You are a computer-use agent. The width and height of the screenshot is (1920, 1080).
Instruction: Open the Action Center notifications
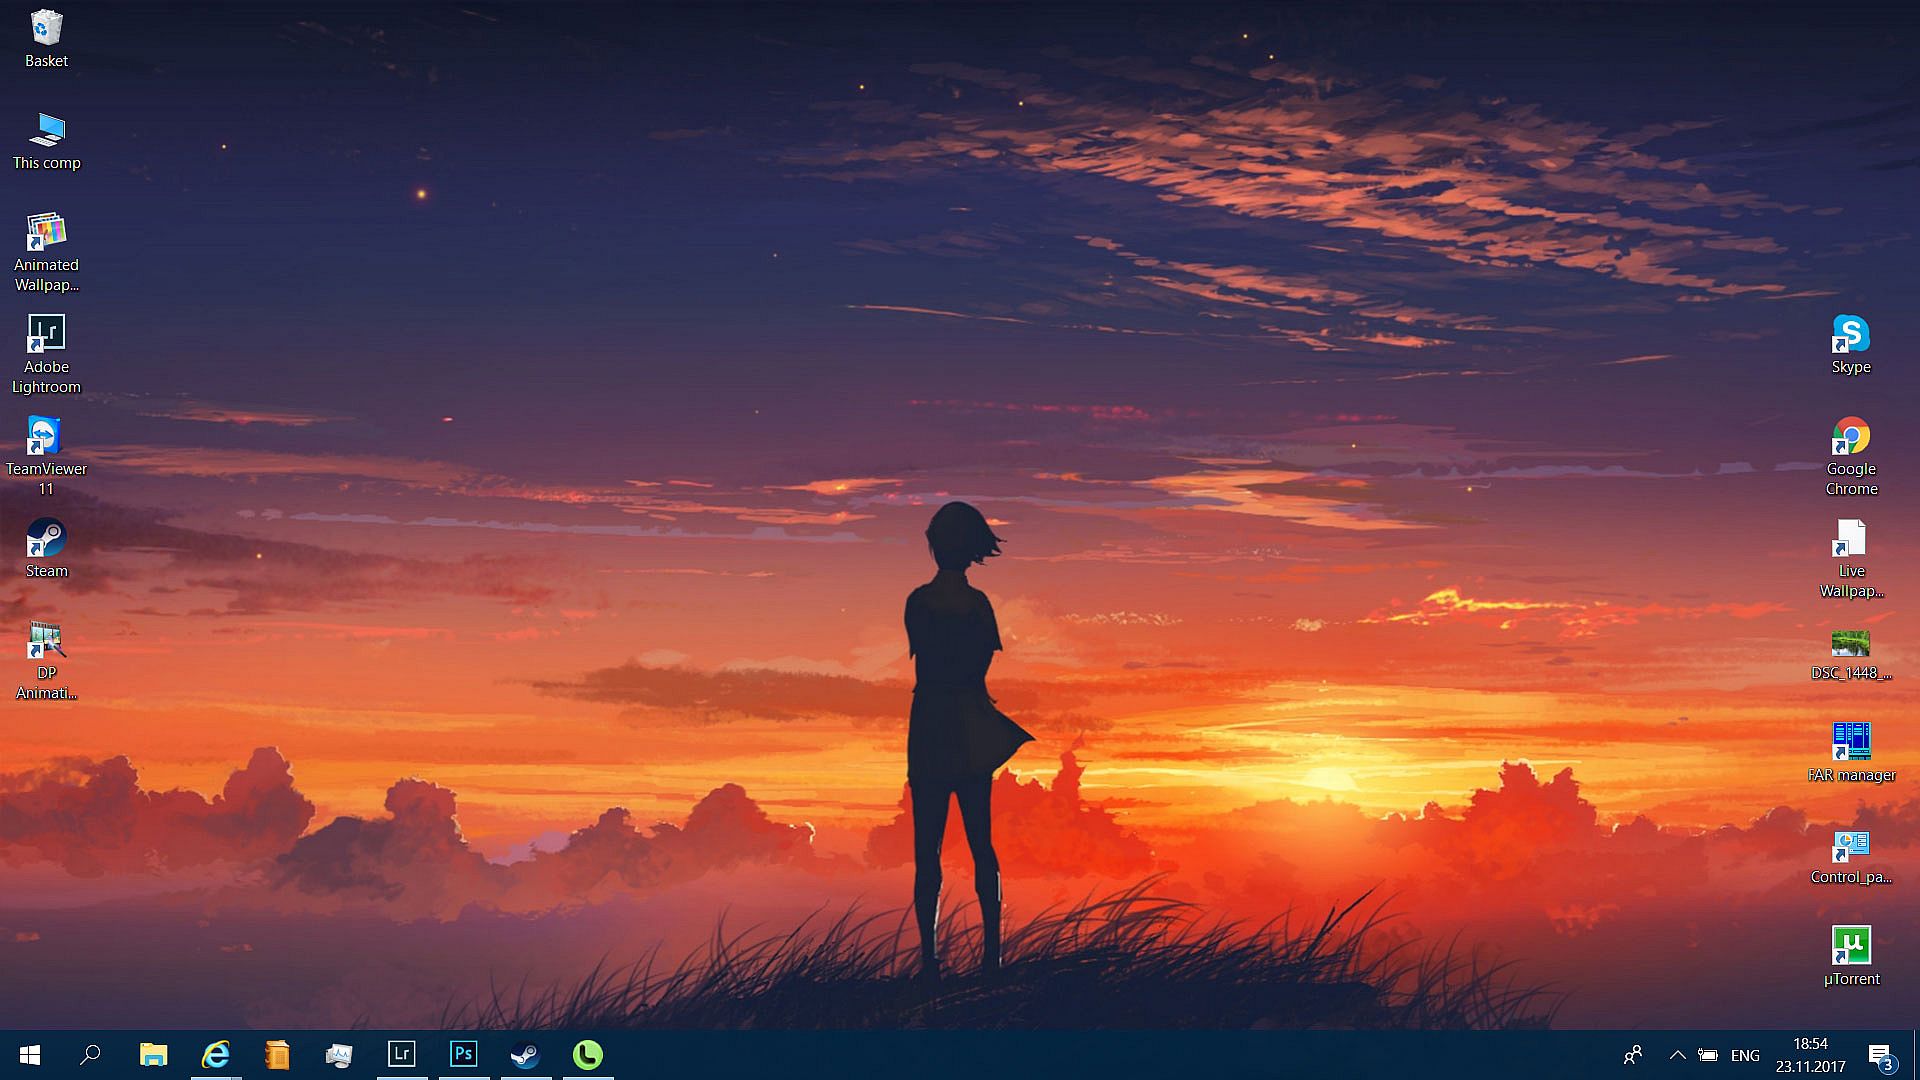click(x=1878, y=1055)
